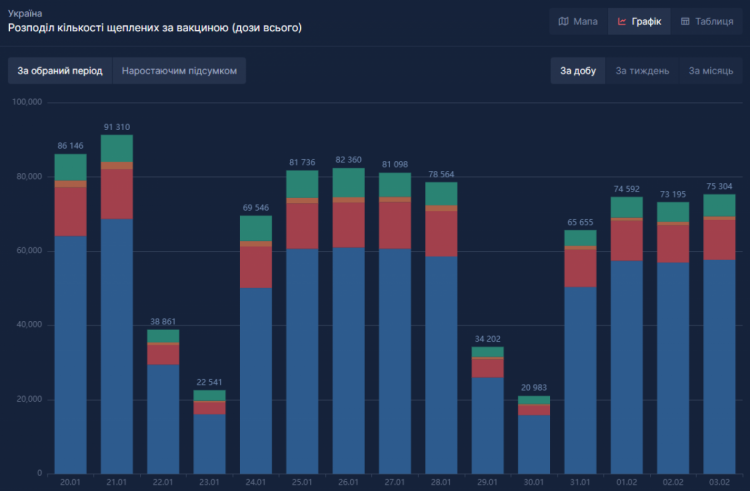Toggle За обраний період mode
The image size is (750, 491).
click(60, 71)
